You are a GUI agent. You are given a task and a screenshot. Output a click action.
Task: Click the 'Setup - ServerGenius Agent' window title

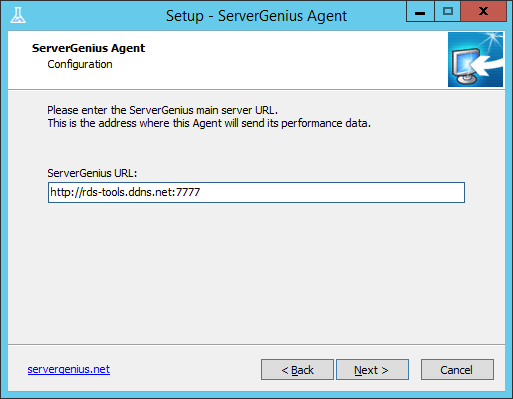pyautogui.click(x=256, y=16)
